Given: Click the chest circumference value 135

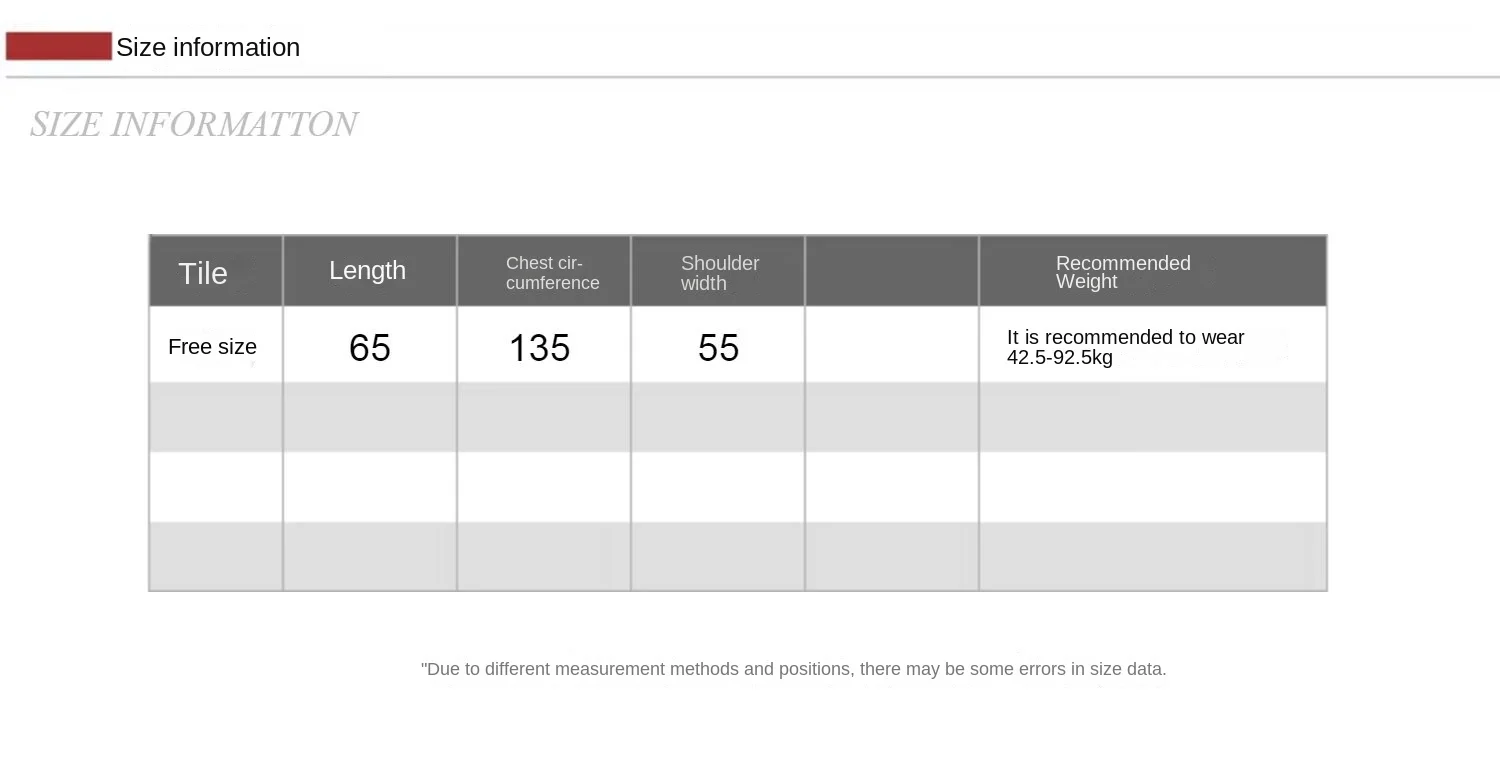Looking at the screenshot, I should [x=540, y=348].
